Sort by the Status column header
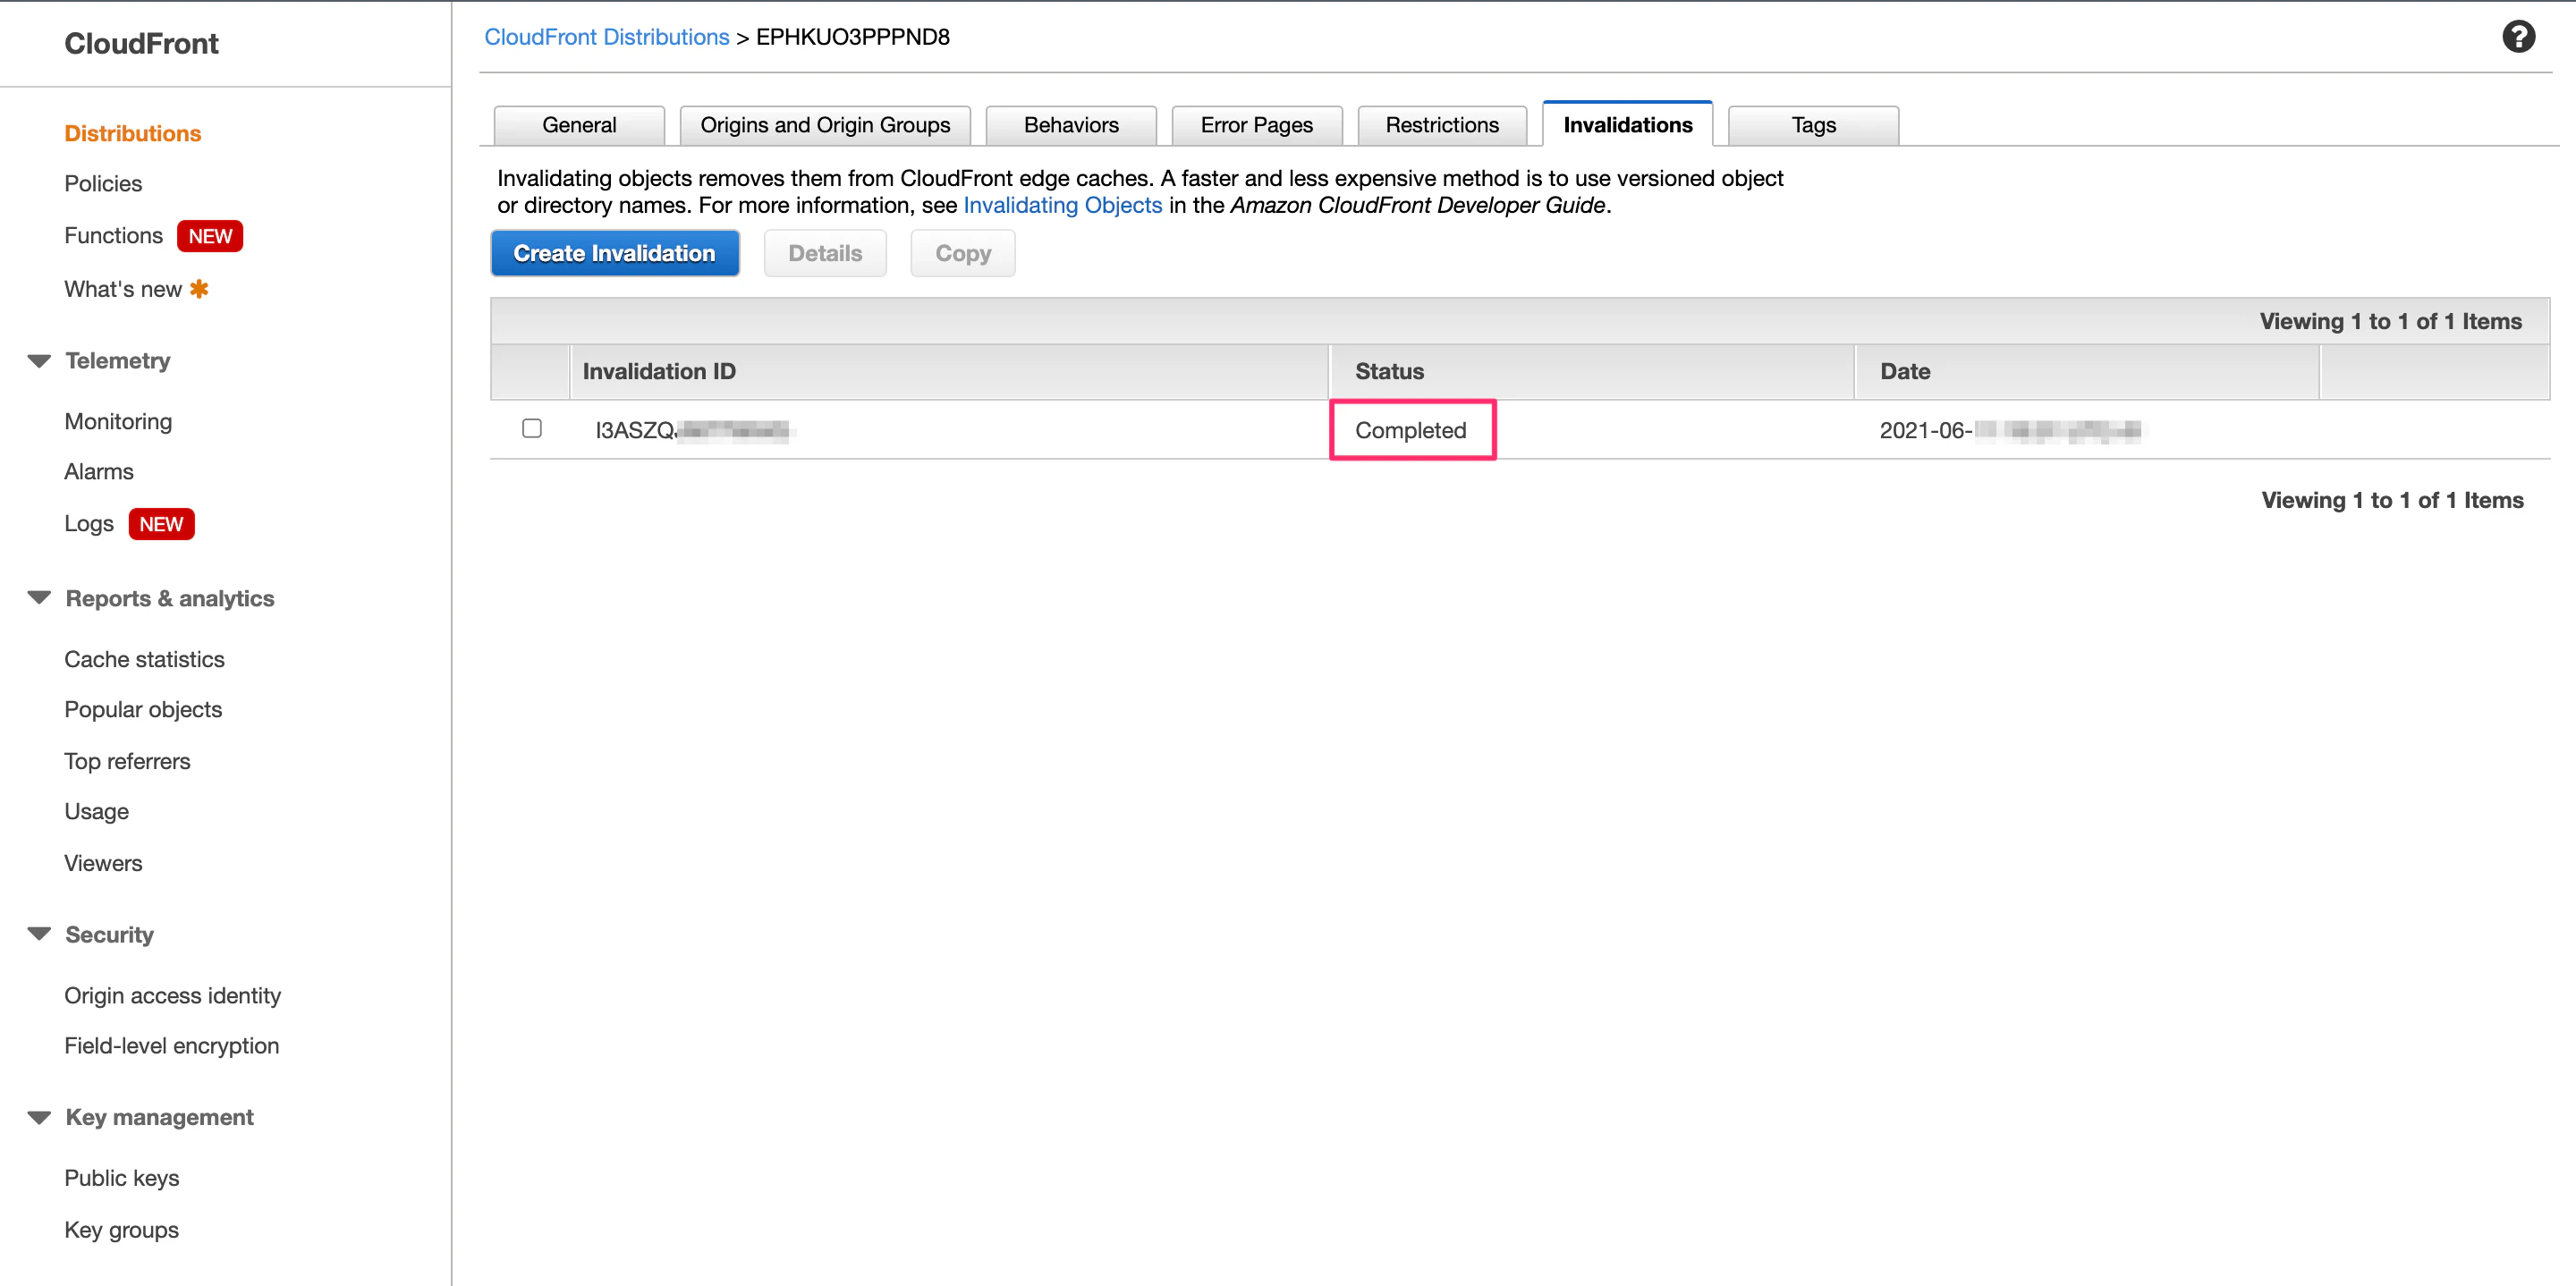Image resolution: width=2576 pixels, height=1286 pixels. (x=1591, y=371)
